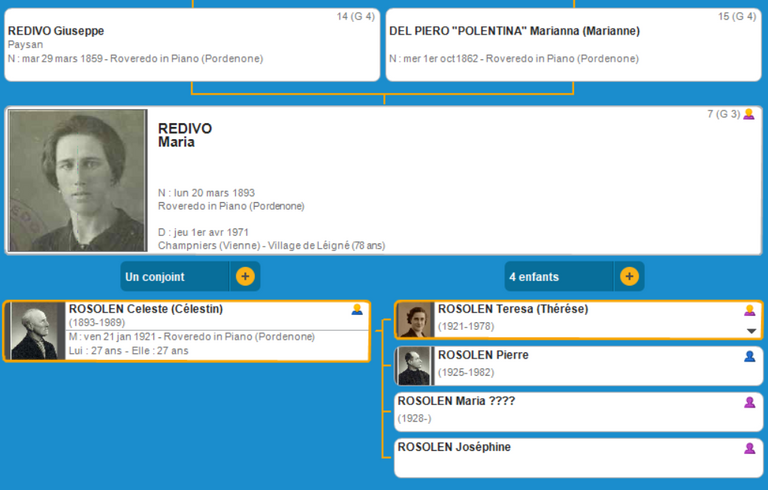The image size is (768, 490).
Task: Click Teresa Rosolen's photo thumbnail
Action: click(415, 320)
